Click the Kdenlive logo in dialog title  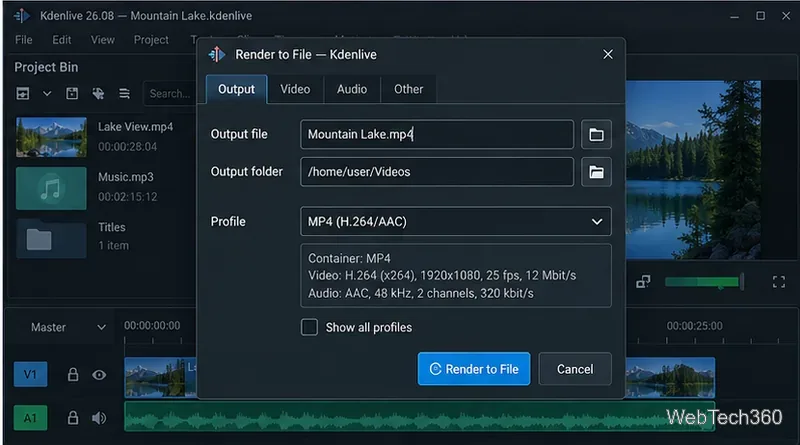click(217, 54)
